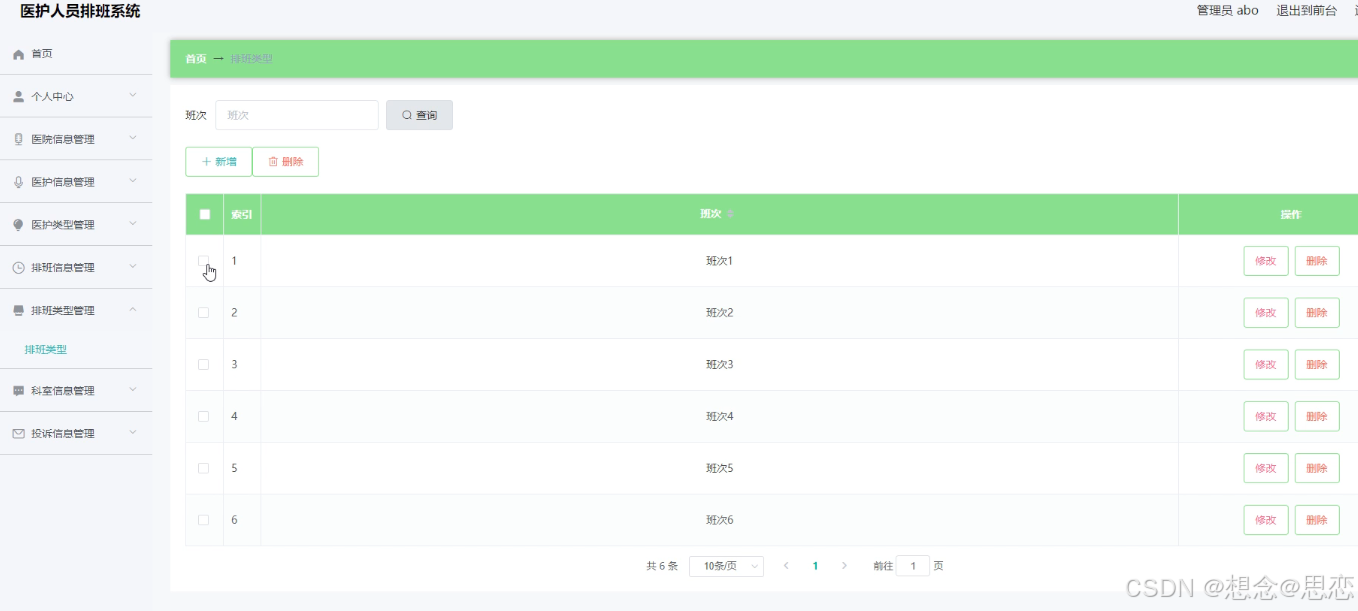
Task: Click 删除 for row 班次1
Action: pyautogui.click(x=1317, y=261)
